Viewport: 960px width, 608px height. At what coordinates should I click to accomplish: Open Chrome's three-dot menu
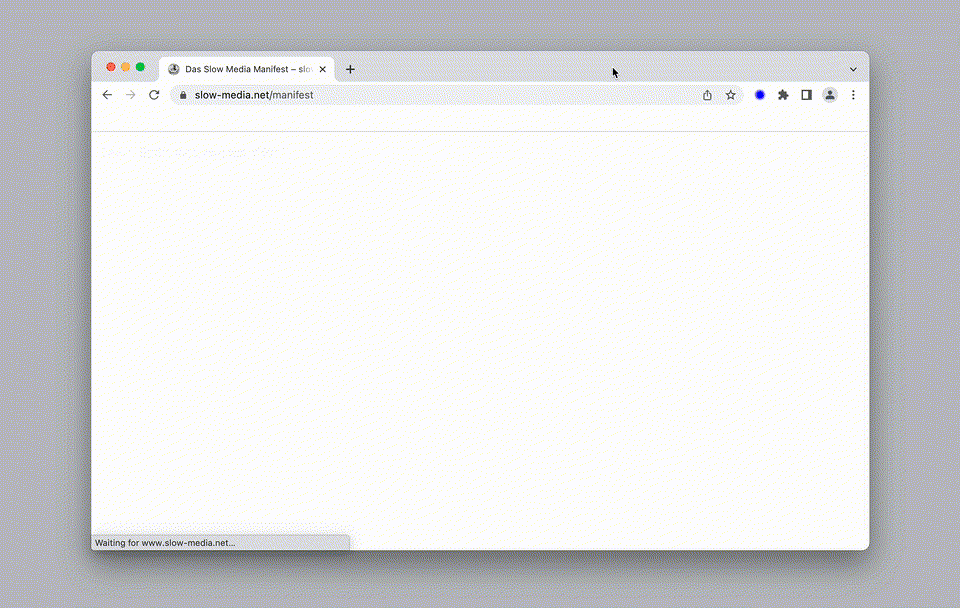tap(853, 95)
